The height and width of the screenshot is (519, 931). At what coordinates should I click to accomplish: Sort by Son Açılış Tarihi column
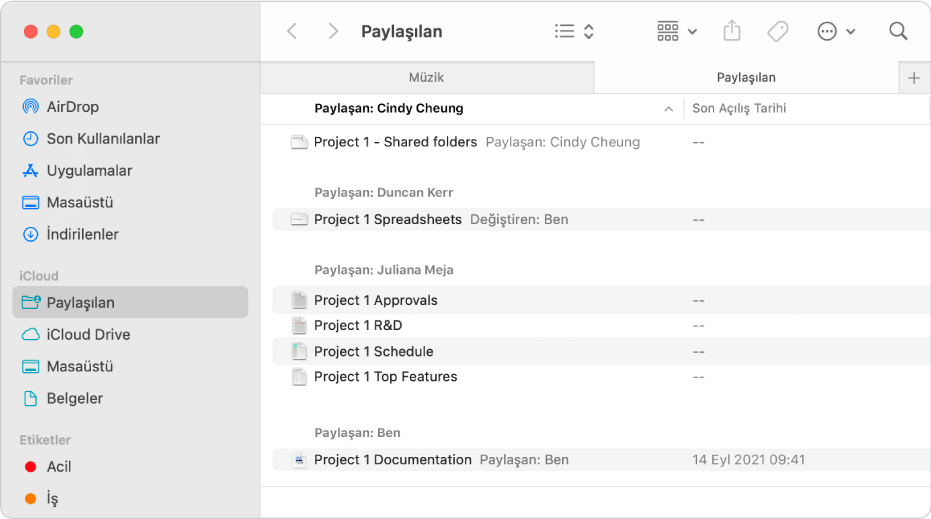739,108
